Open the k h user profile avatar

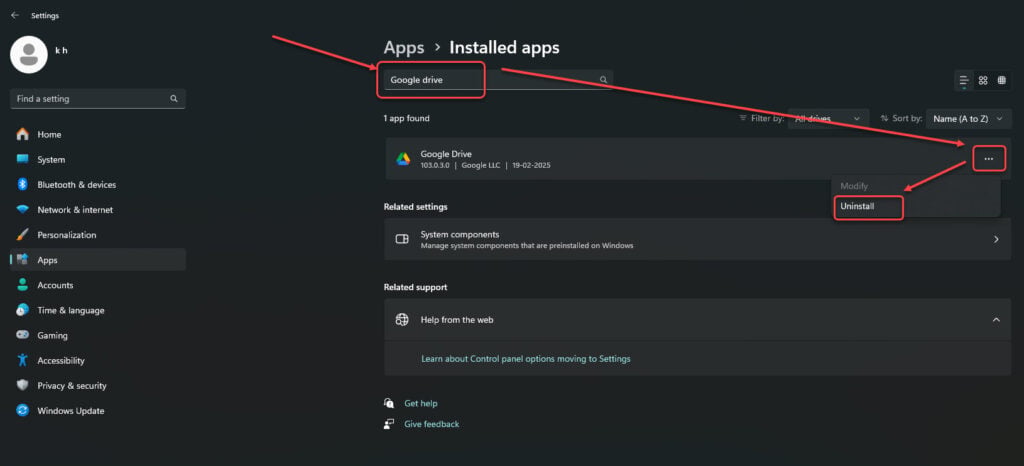coord(29,55)
